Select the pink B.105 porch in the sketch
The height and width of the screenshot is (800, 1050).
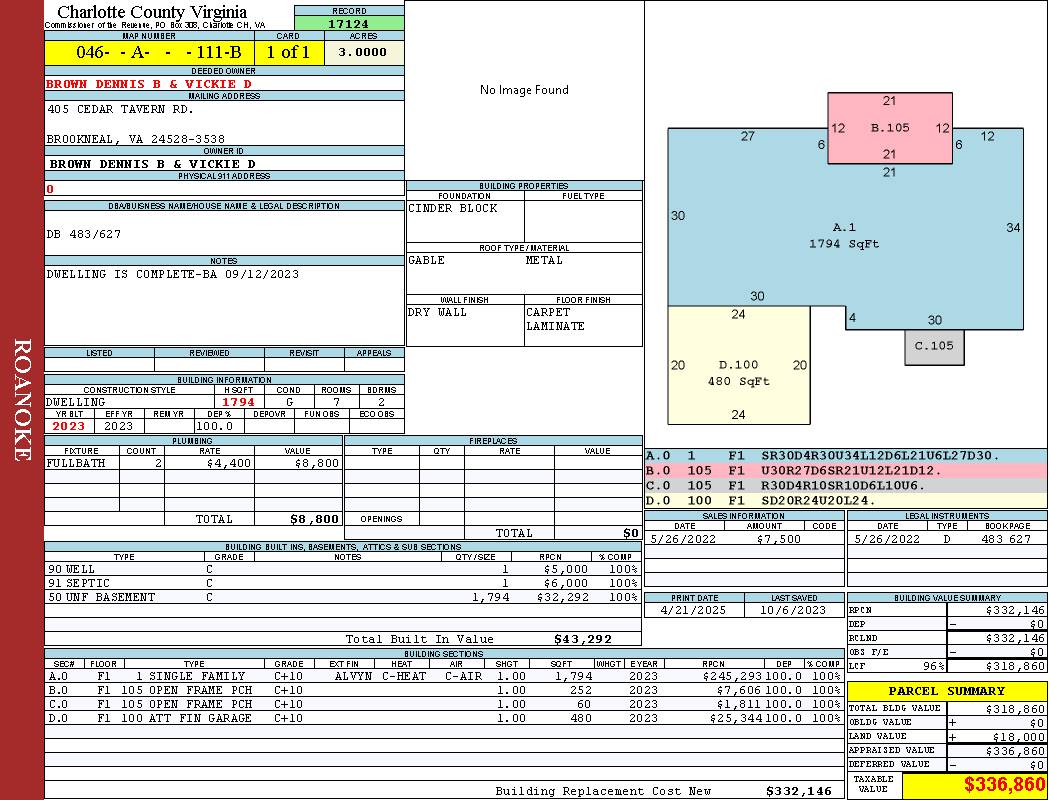[x=889, y=128]
